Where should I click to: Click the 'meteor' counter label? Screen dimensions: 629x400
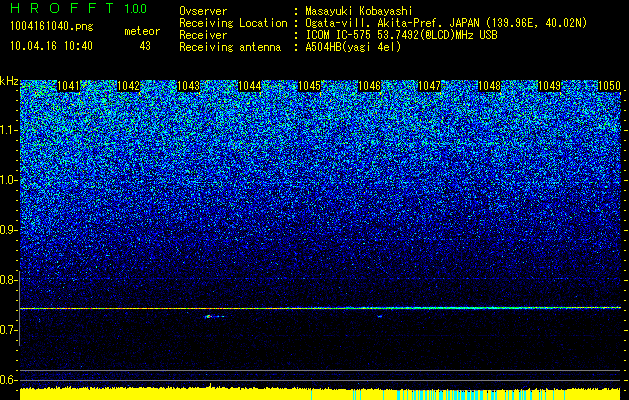142,31
